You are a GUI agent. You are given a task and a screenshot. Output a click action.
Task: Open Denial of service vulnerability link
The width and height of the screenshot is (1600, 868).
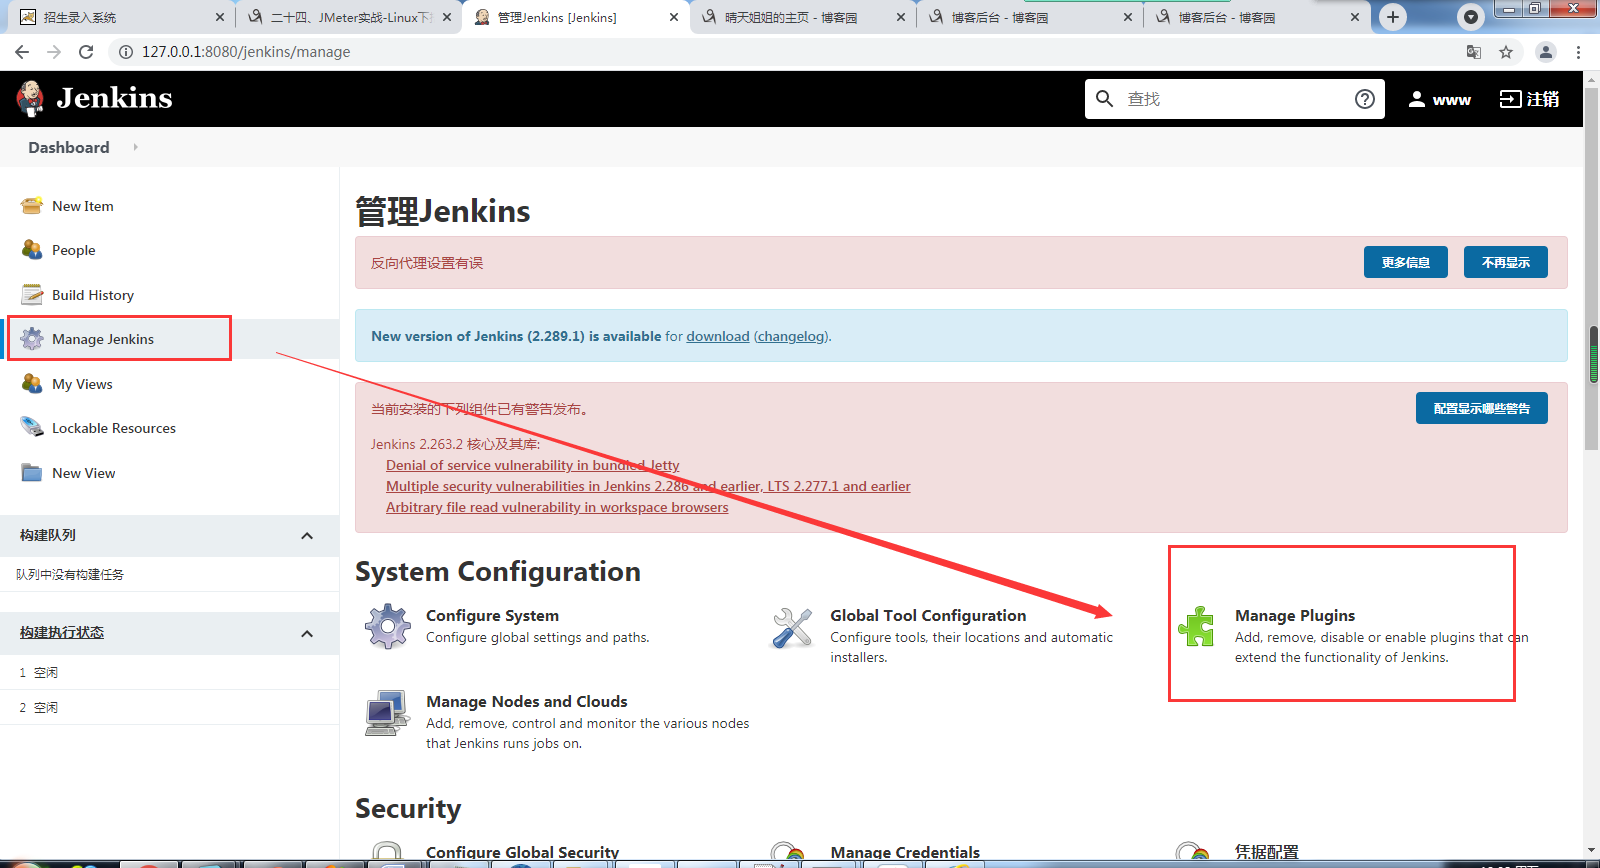(x=533, y=465)
